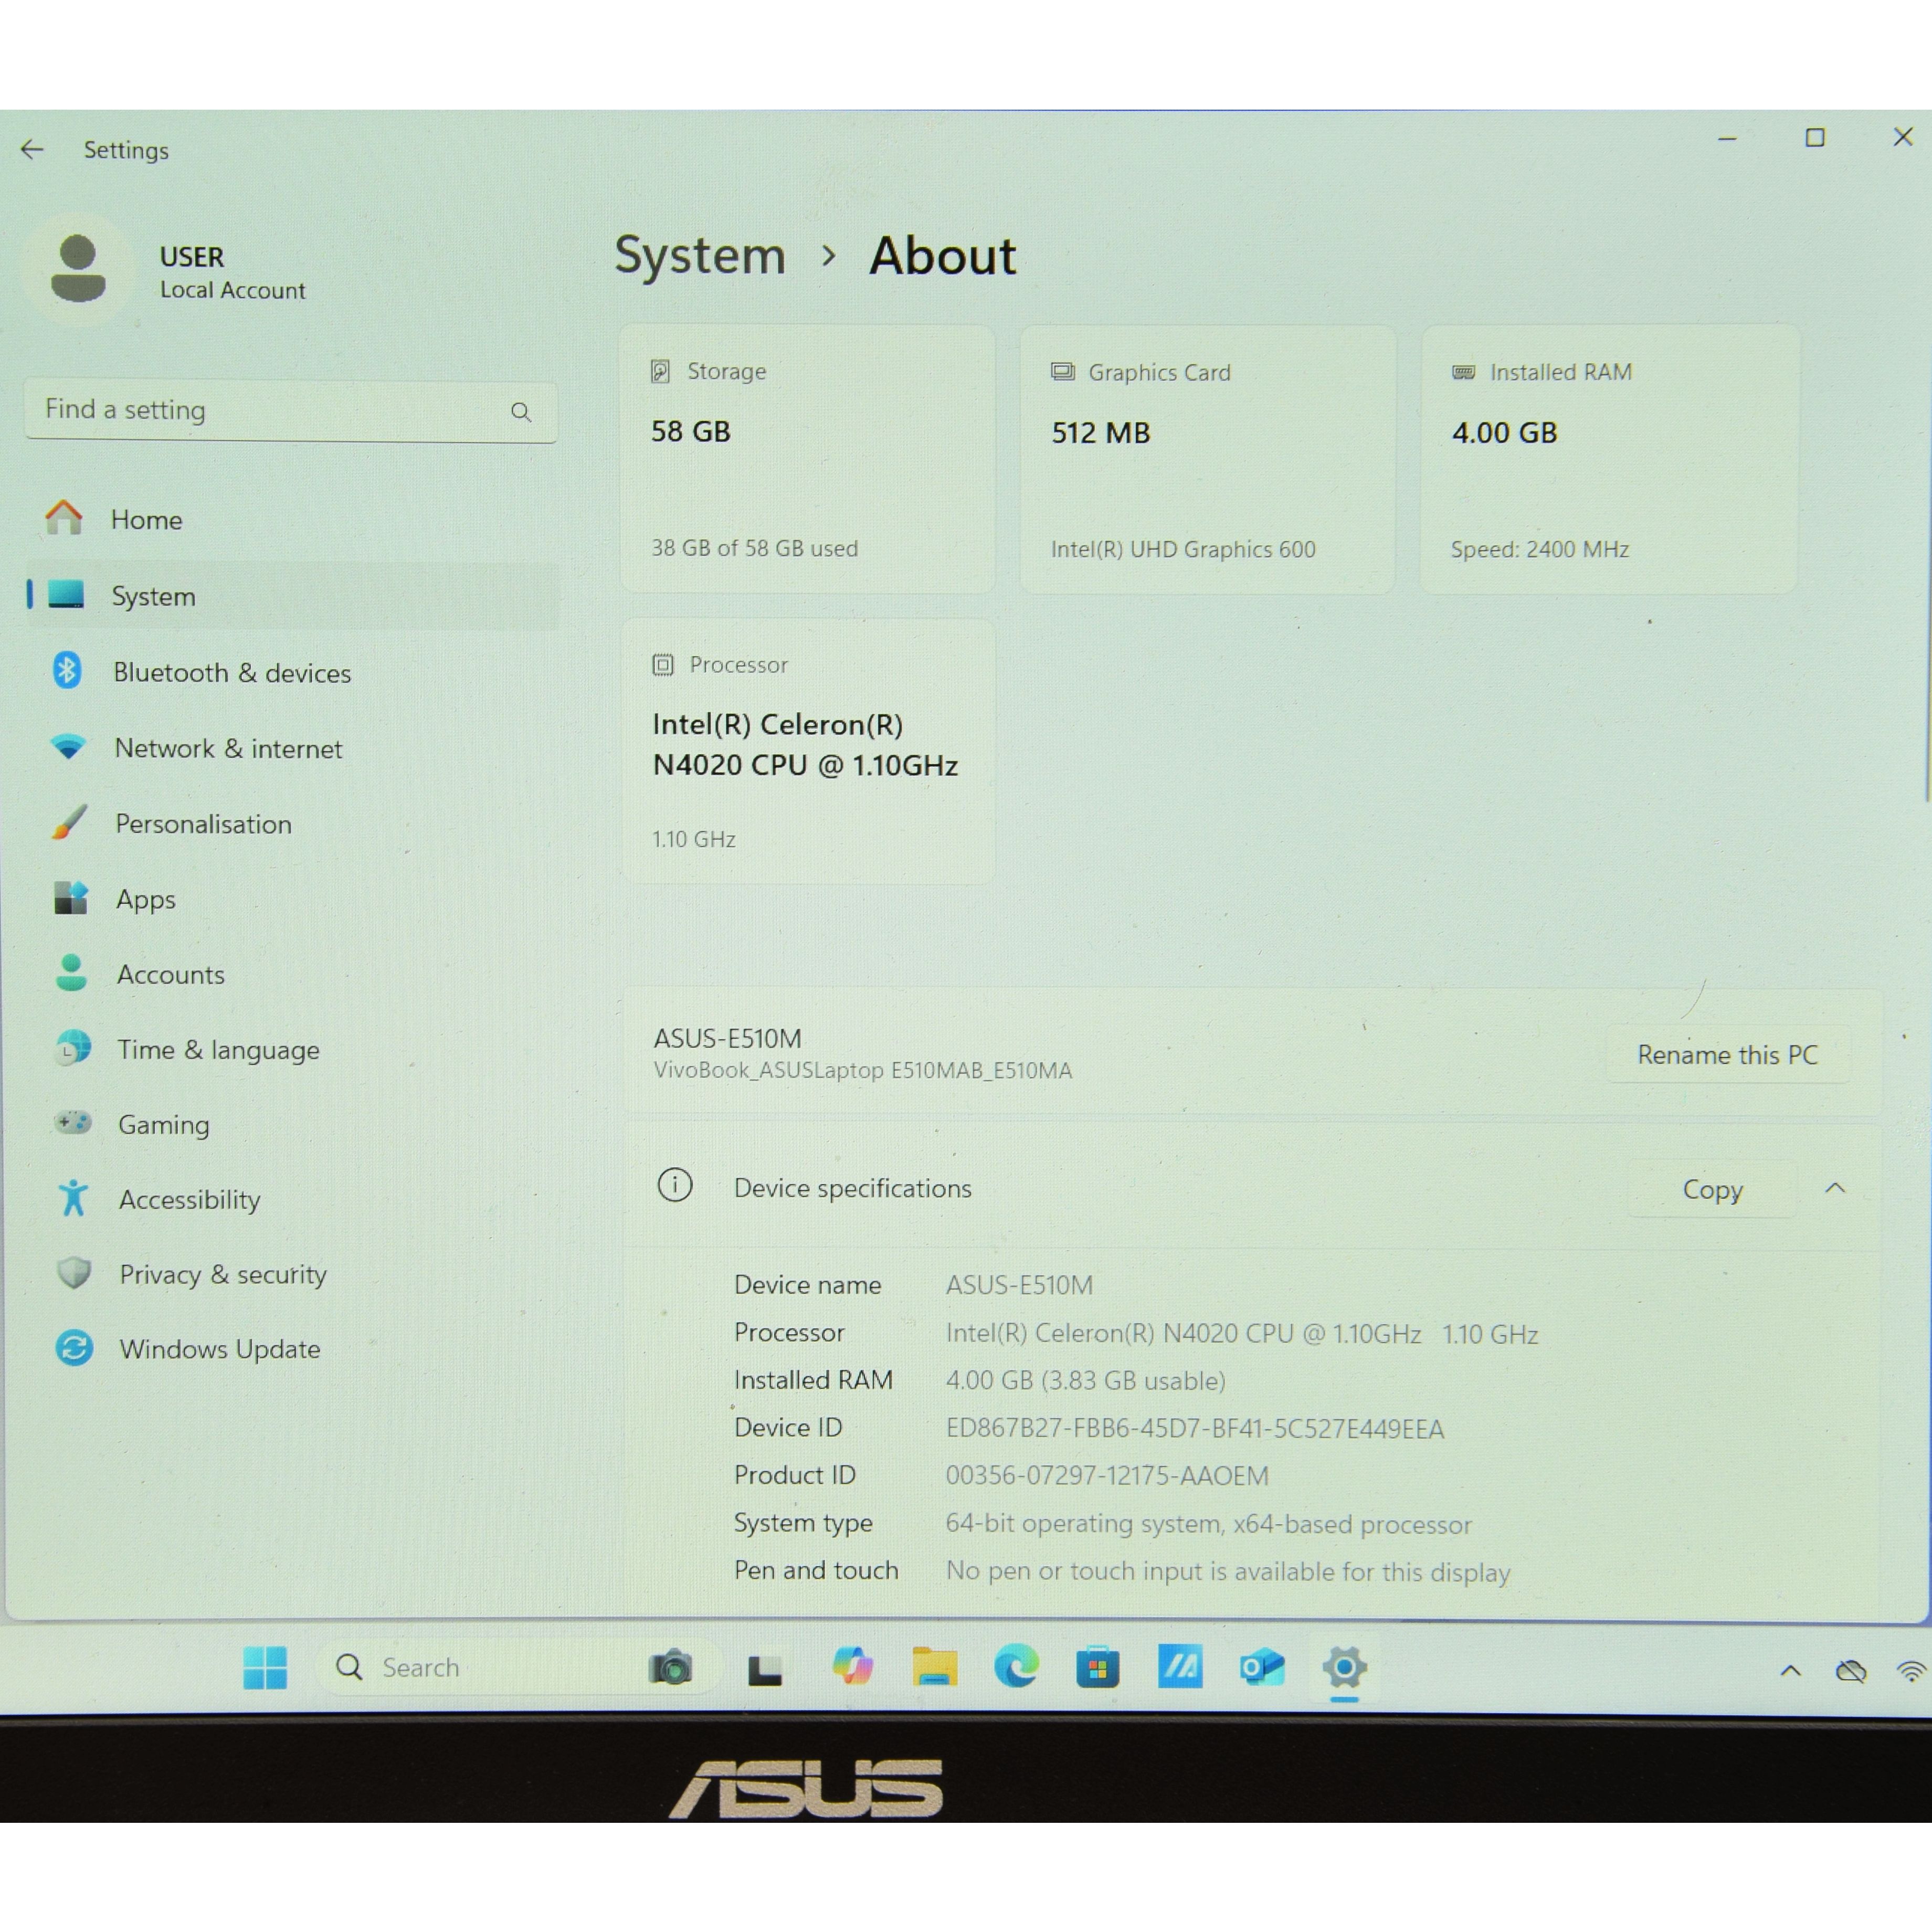
Task: Open the Processor info card
Action: coord(808,751)
